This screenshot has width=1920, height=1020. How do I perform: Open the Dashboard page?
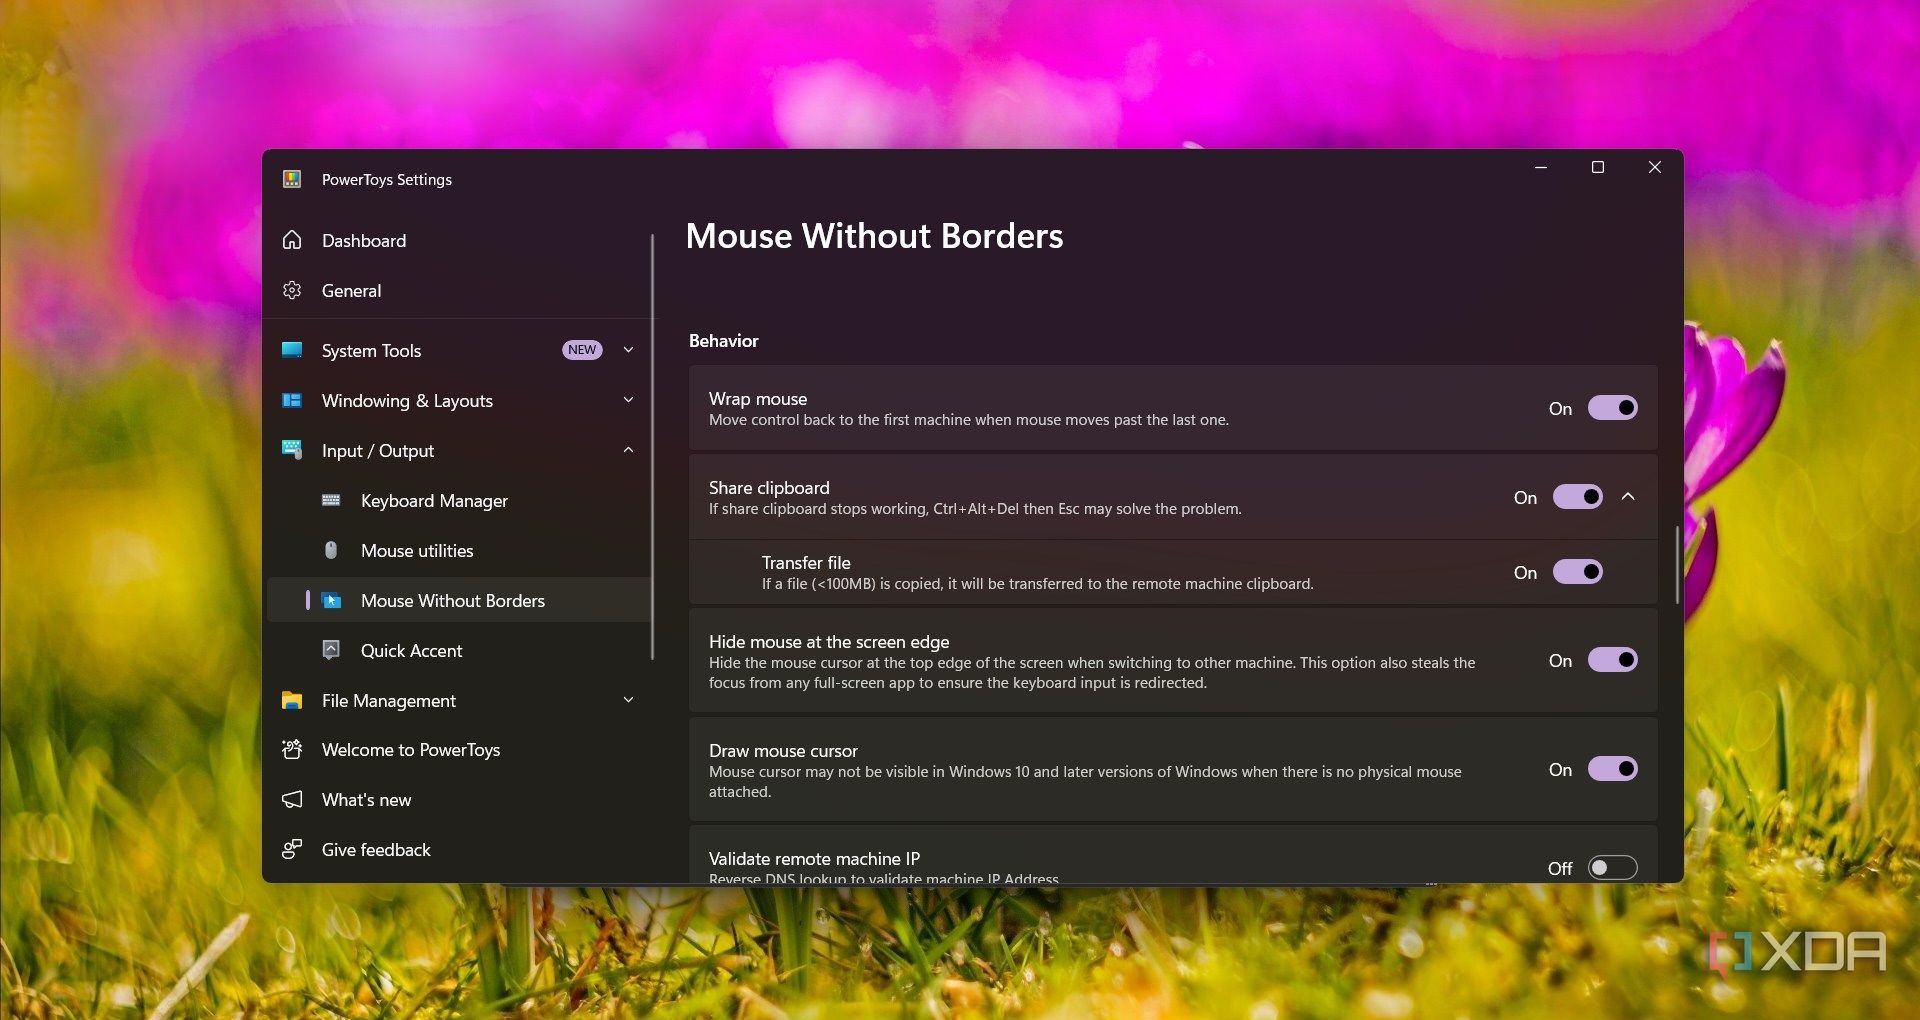[460, 240]
